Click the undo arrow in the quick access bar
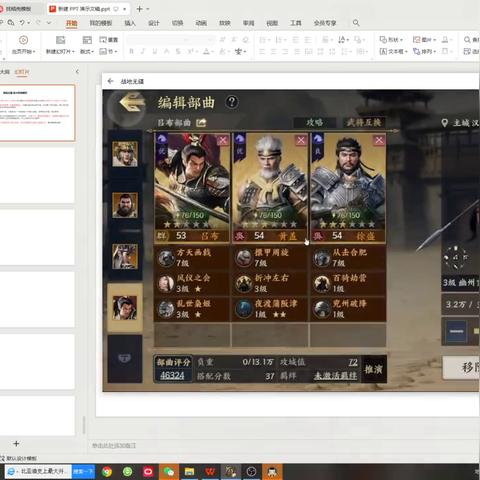480x480 pixels. coord(22,23)
